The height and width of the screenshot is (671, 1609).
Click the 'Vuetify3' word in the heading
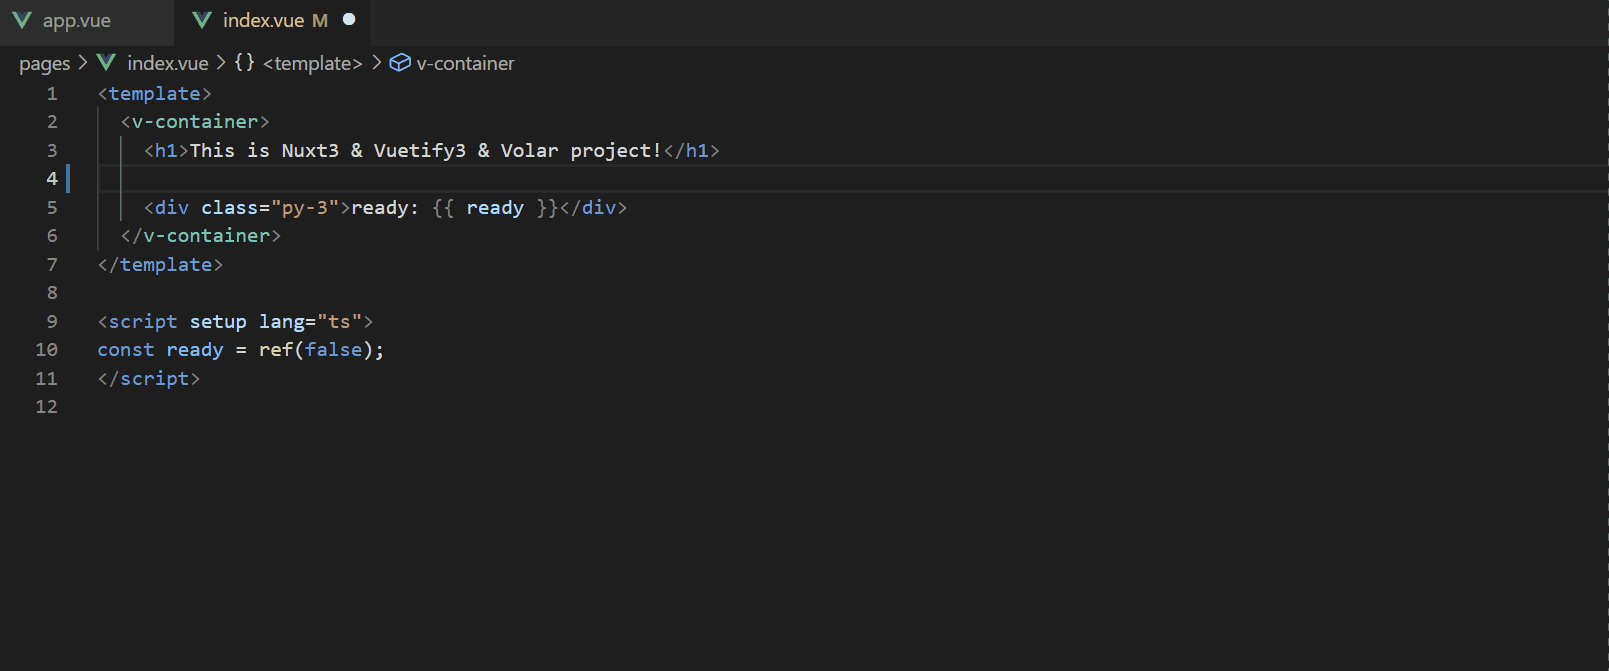(420, 151)
